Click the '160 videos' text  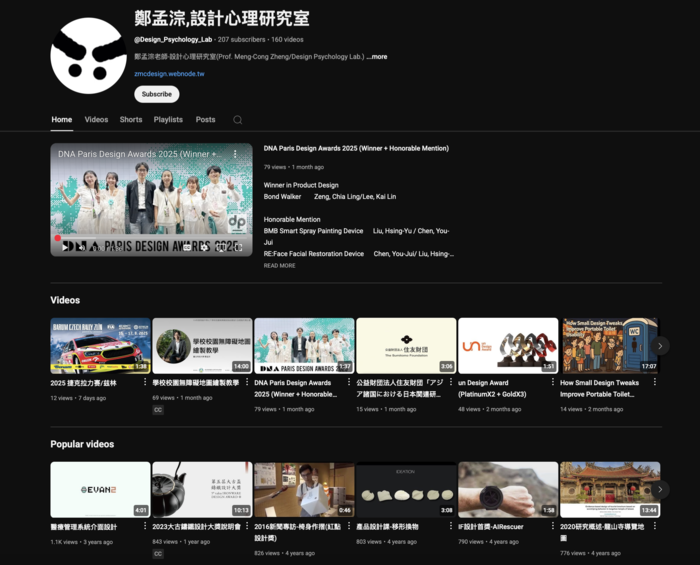coord(288,40)
